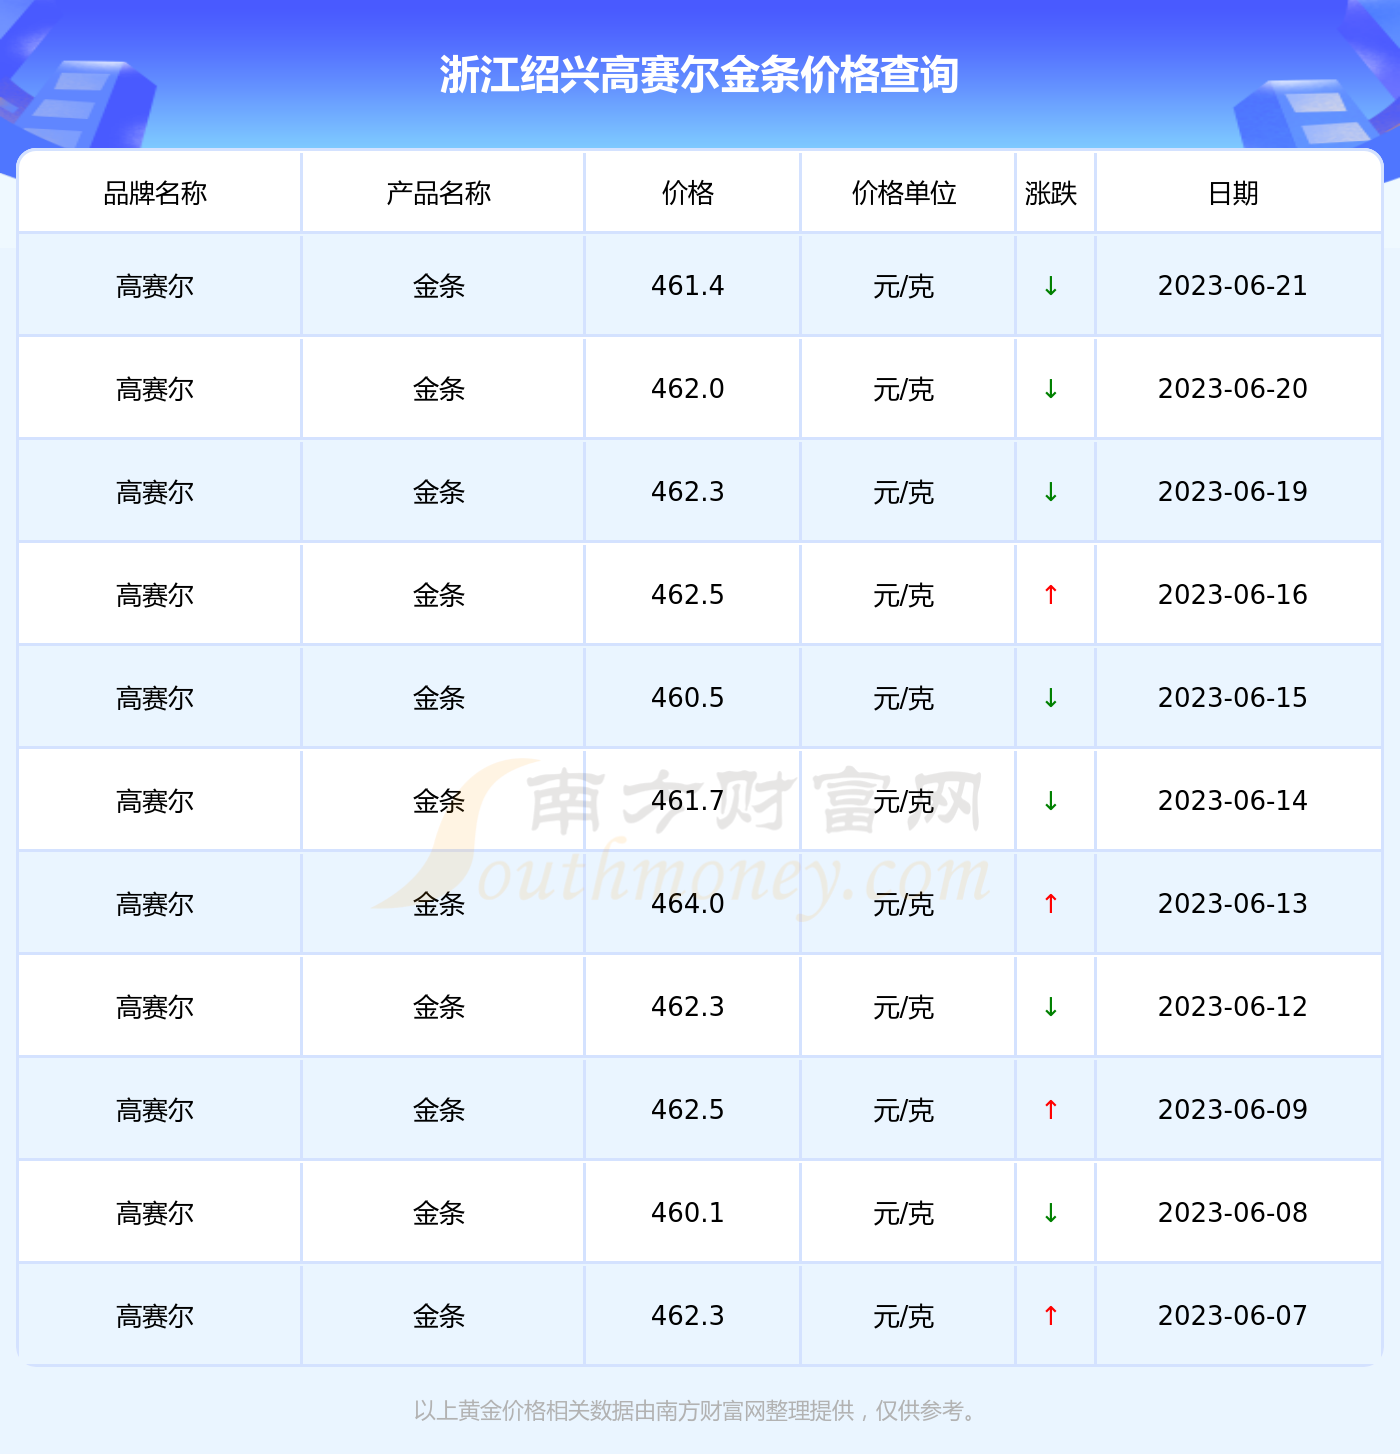Select the price 461.4
This screenshot has height=1455, width=1400.
coord(688,286)
